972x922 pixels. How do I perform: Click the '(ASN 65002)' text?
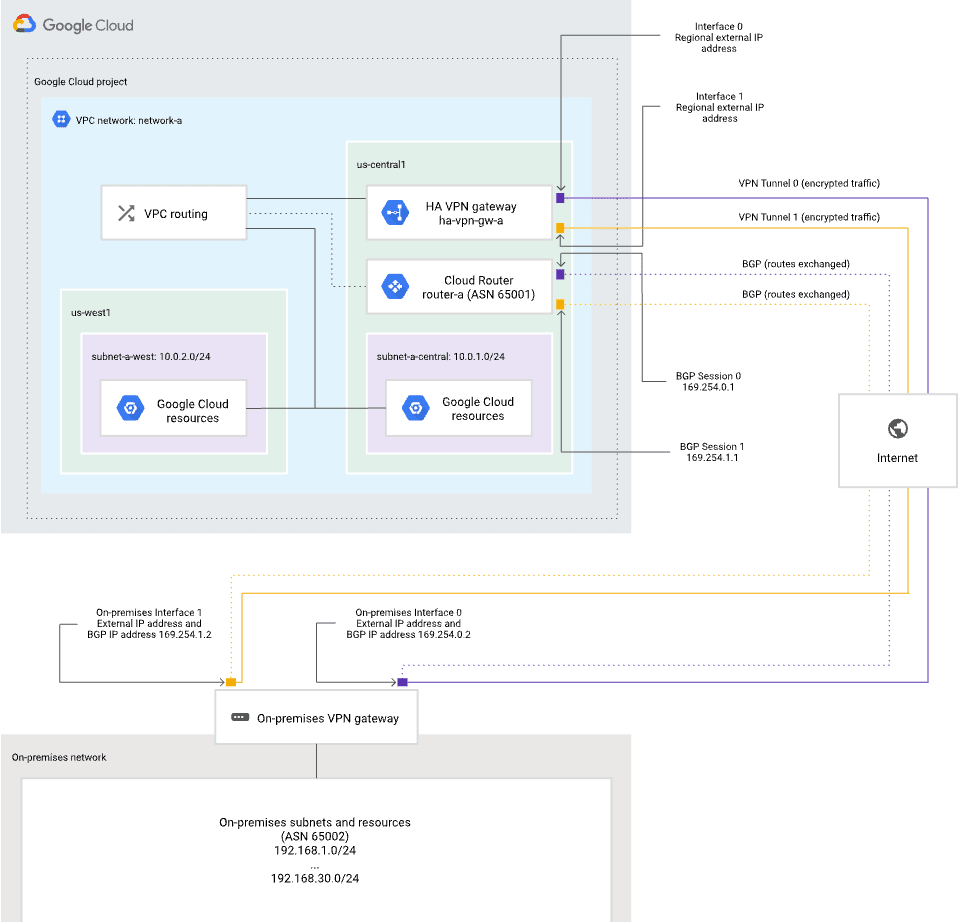(315, 836)
